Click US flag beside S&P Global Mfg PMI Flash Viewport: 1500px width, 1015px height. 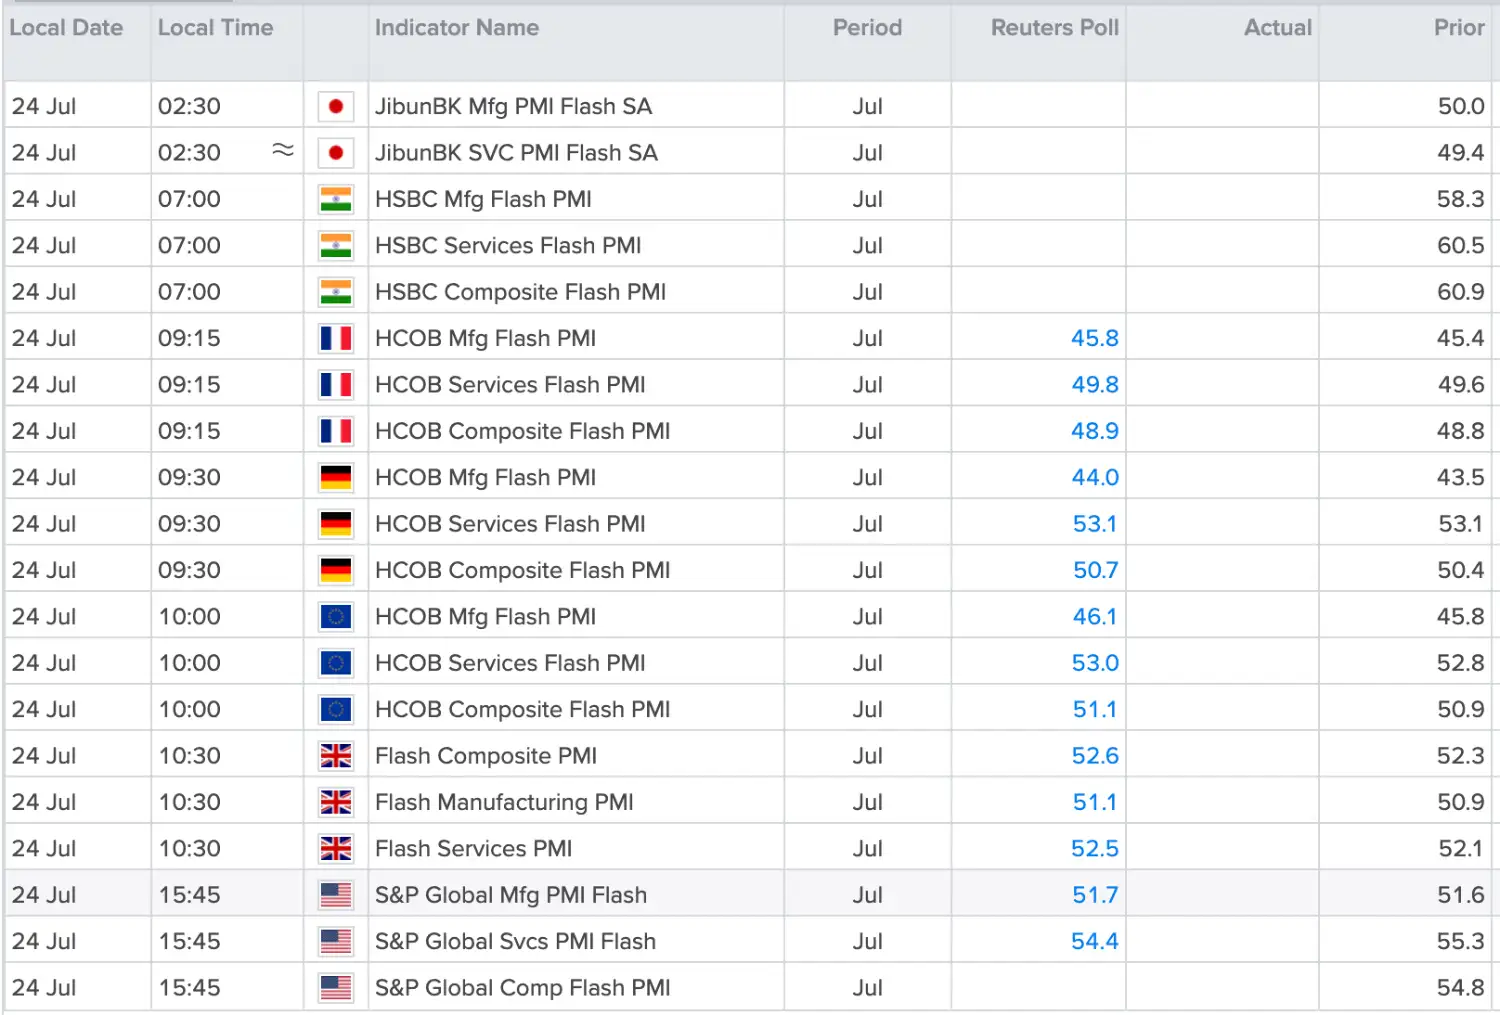pyautogui.click(x=336, y=895)
